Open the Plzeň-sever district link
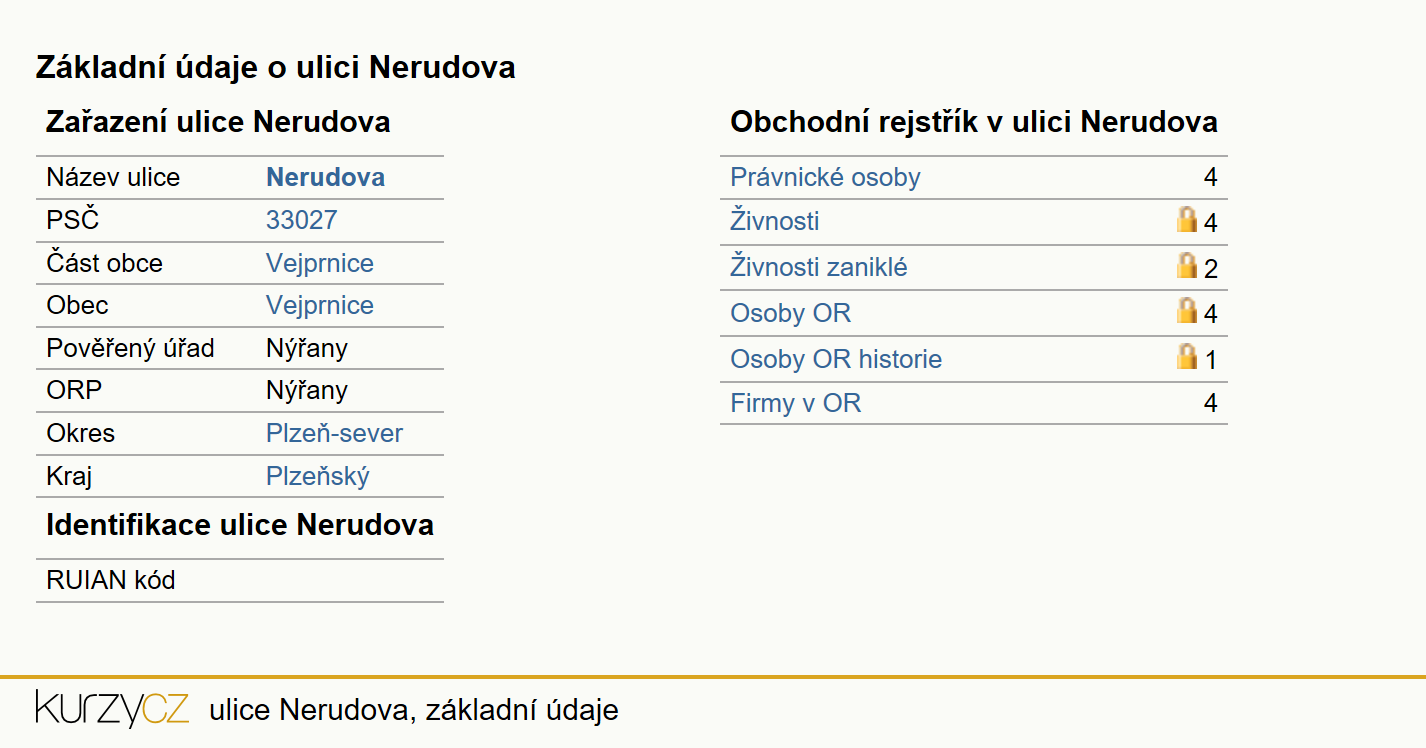This screenshot has height=748, width=1426. (x=334, y=433)
